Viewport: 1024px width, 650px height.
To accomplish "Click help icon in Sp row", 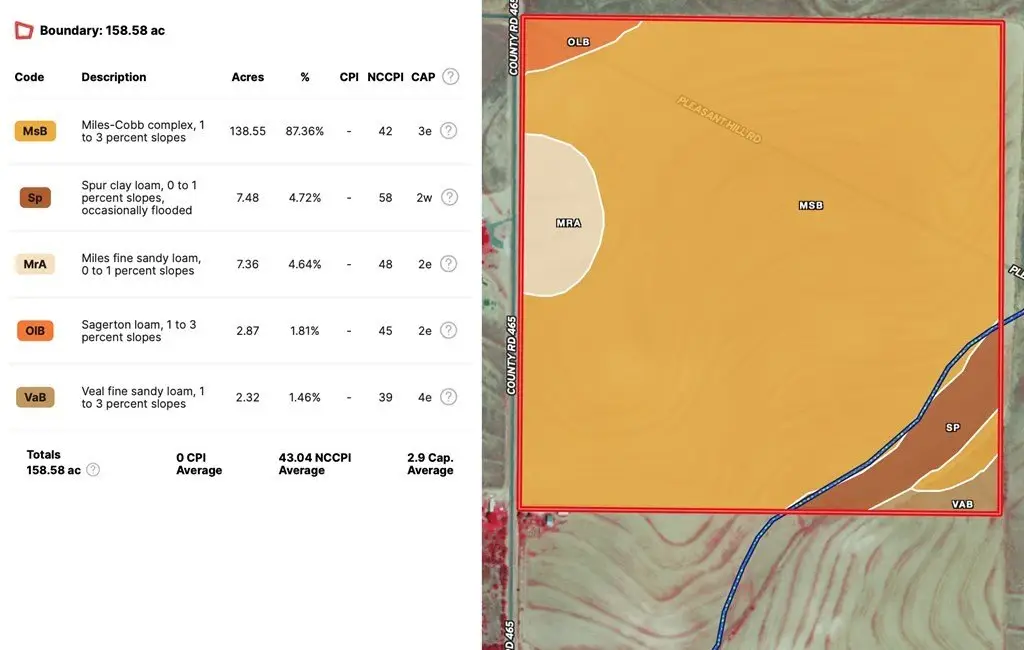I will (449, 197).
